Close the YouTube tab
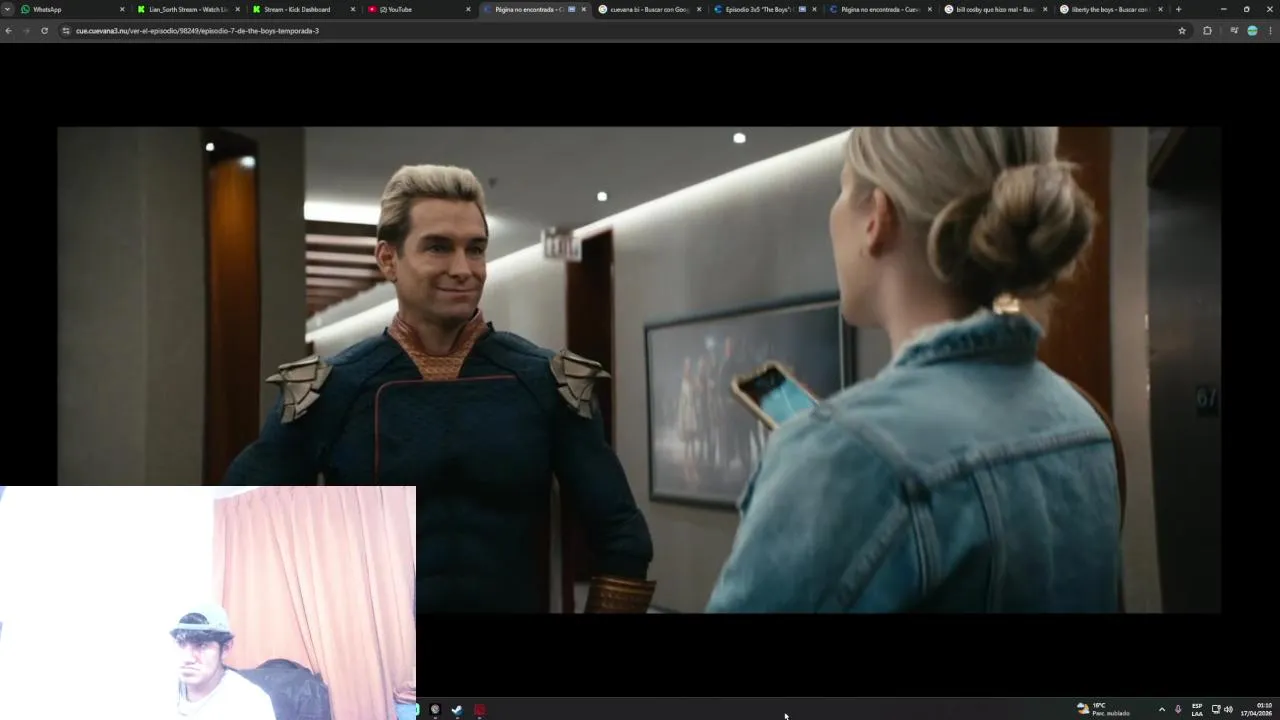The image size is (1280, 720). tap(468, 9)
